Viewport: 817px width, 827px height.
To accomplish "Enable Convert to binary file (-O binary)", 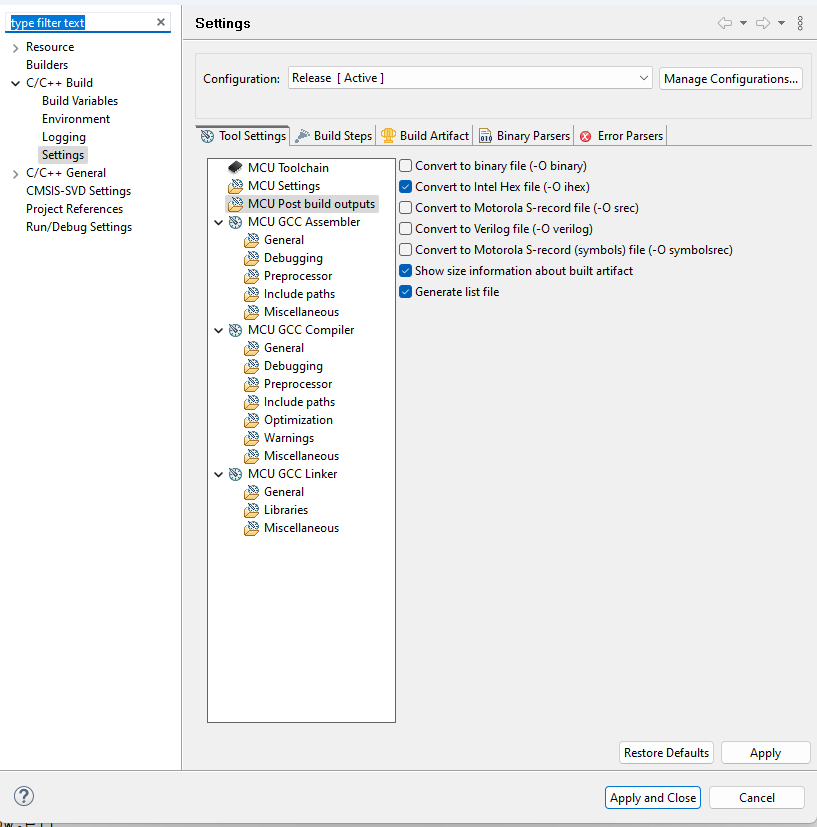I will 405,166.
